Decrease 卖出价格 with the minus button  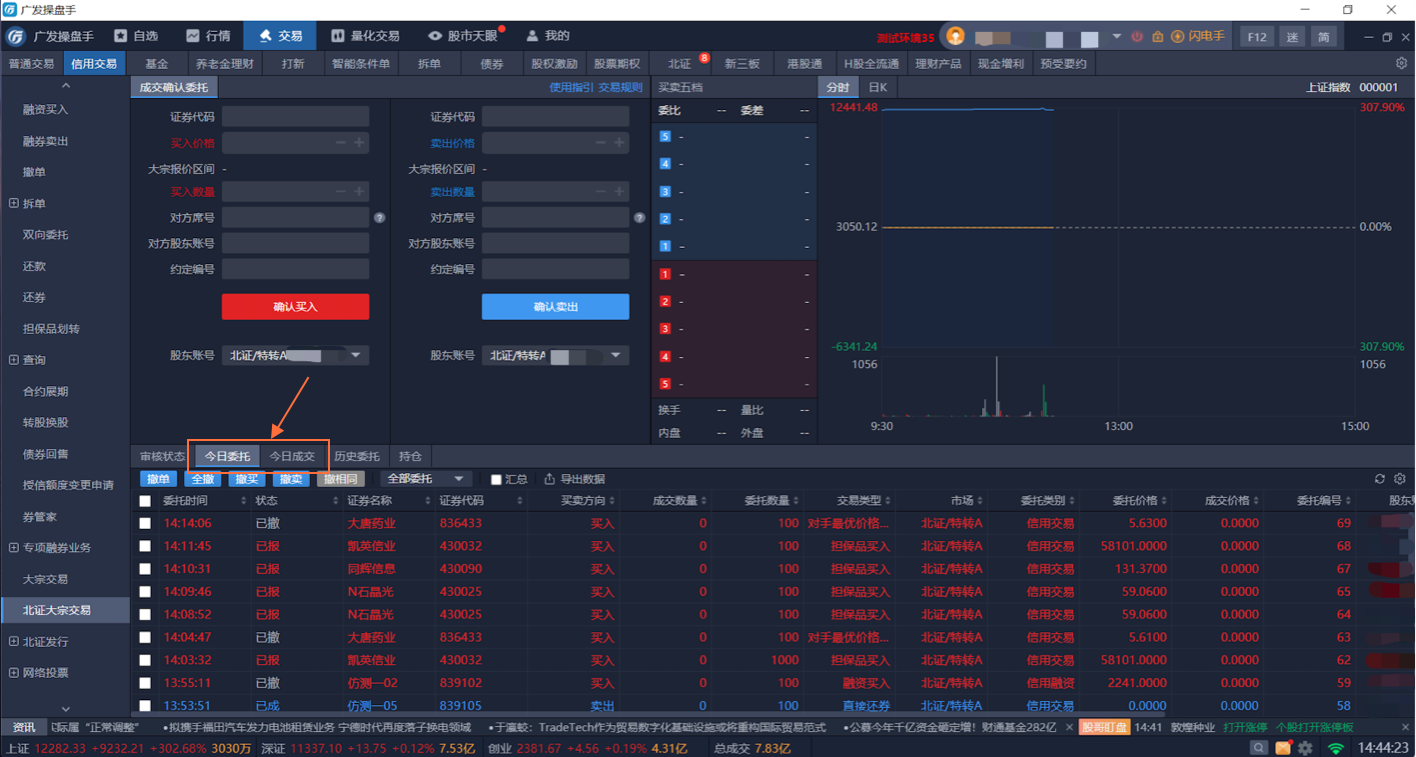[601, 143]
